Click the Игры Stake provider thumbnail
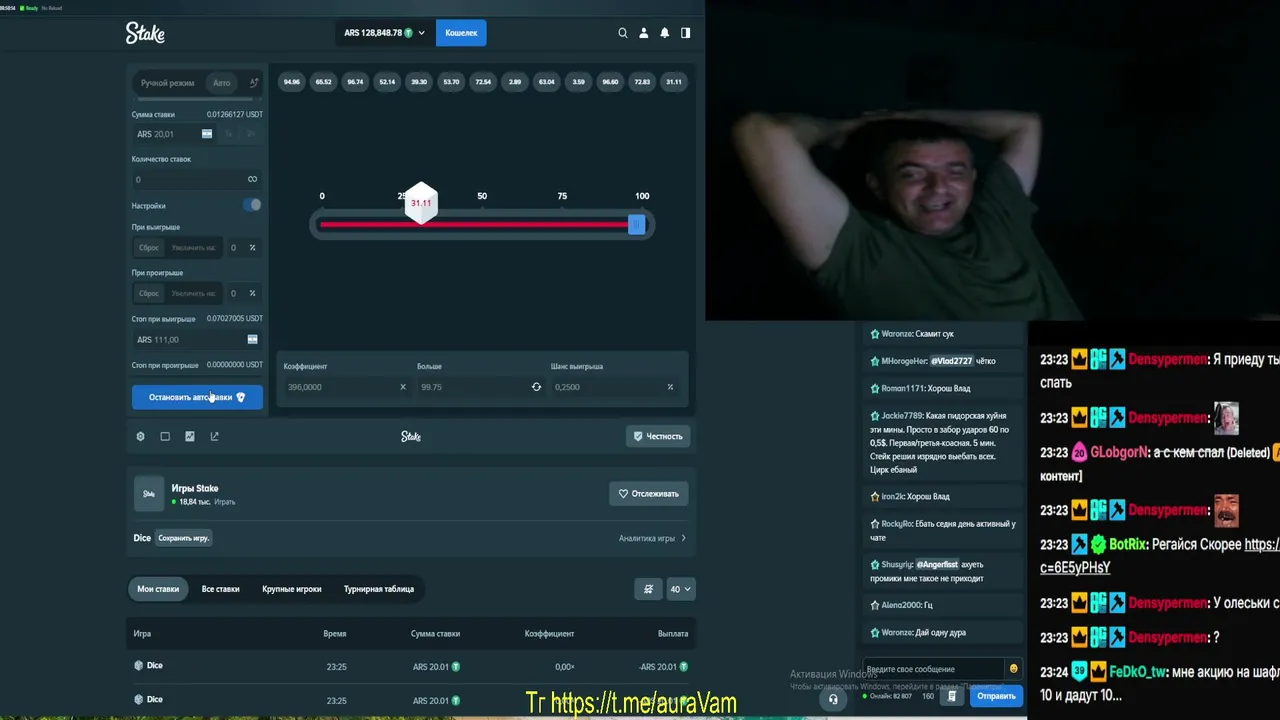 click(x=149, y=494)
